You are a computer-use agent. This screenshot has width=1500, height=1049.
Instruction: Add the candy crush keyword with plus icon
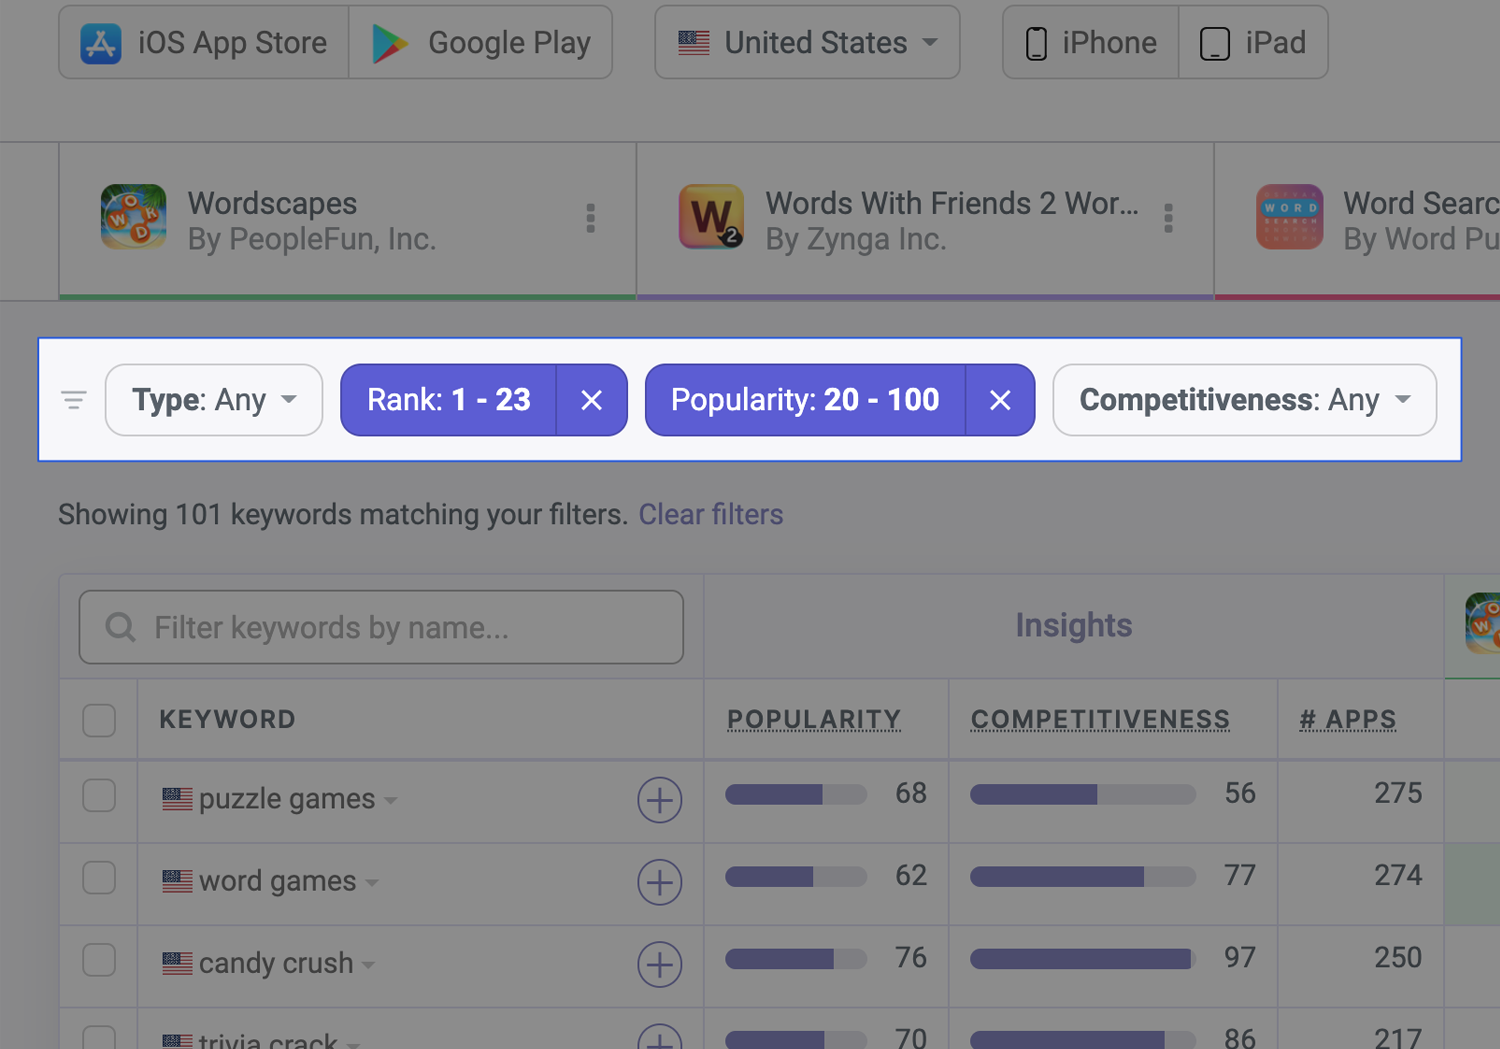(x=660, y=964)
